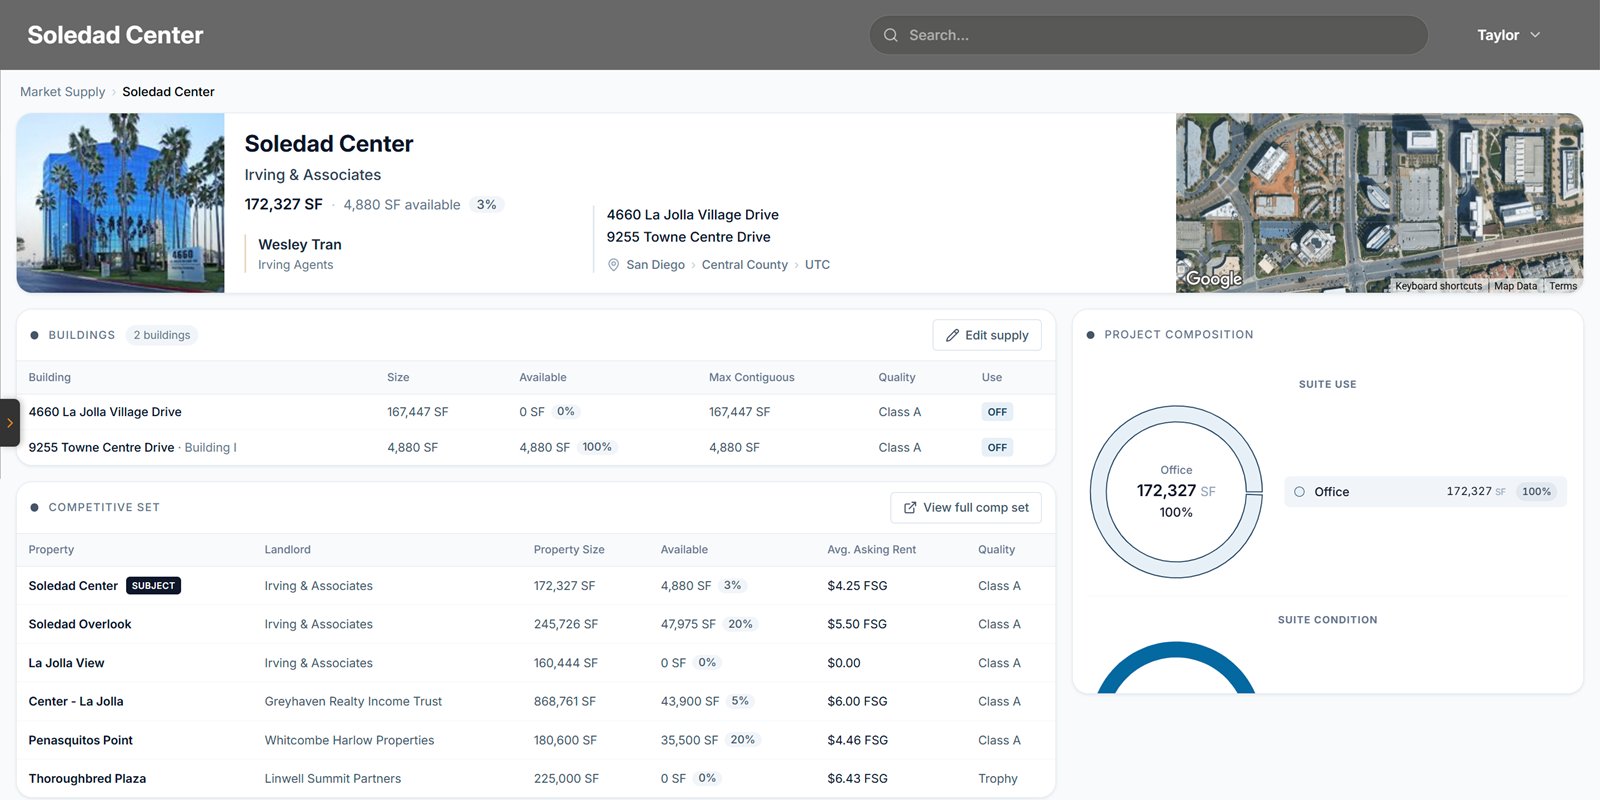
Task: Open the Taylor user dropdown
Action: coord(1509,35)
